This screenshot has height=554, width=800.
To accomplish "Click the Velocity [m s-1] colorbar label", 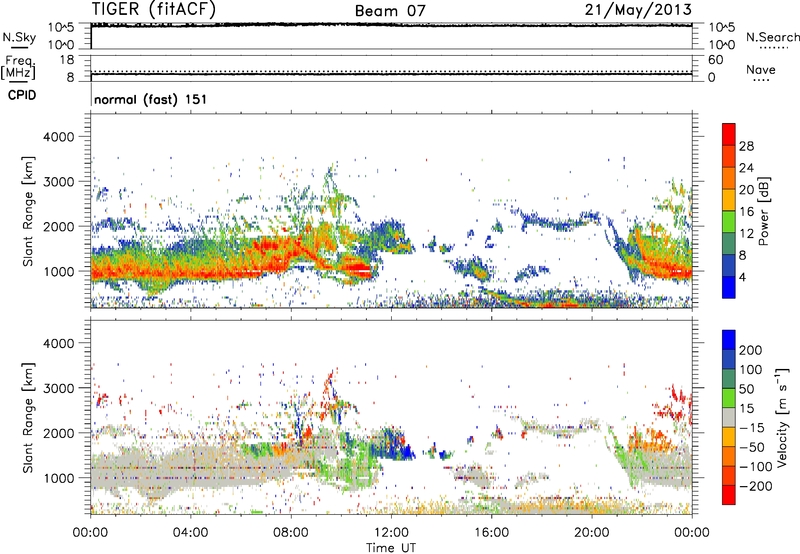I will (x=782, y=417).
